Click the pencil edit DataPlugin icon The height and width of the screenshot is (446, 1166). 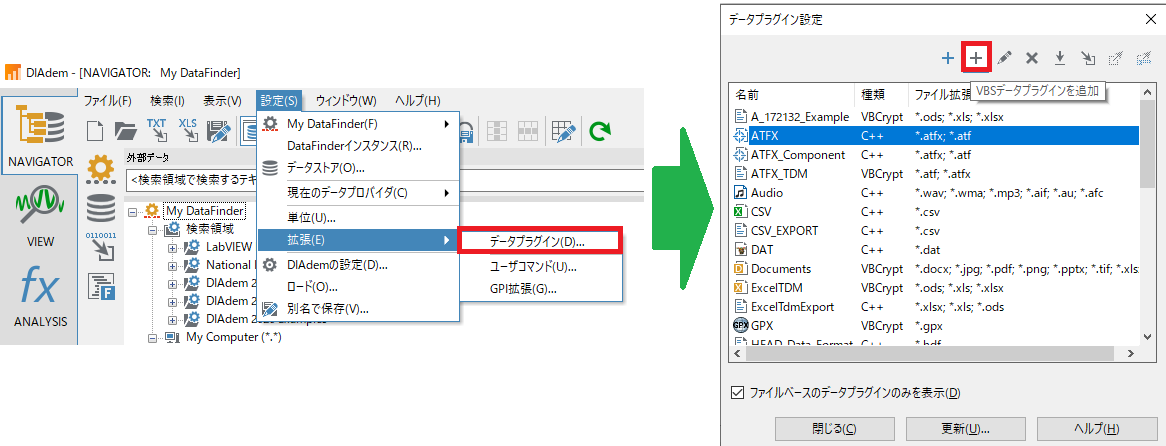1004,57
